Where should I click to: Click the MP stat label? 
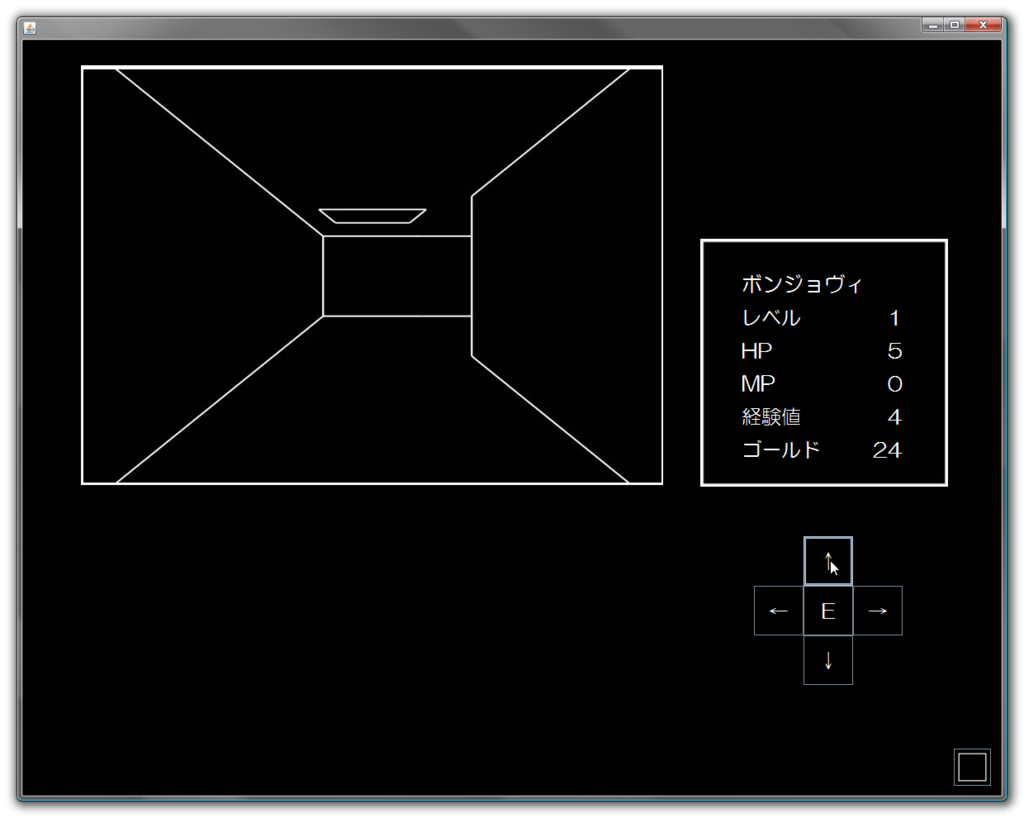tap(758, 384)
